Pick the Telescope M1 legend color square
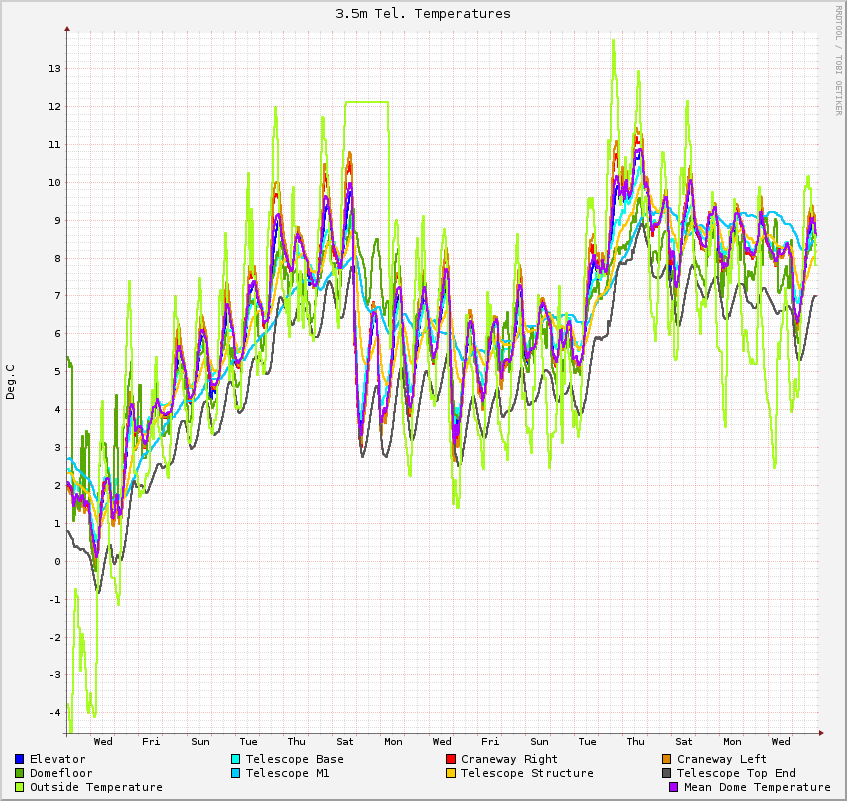 [x=235, y=773]
